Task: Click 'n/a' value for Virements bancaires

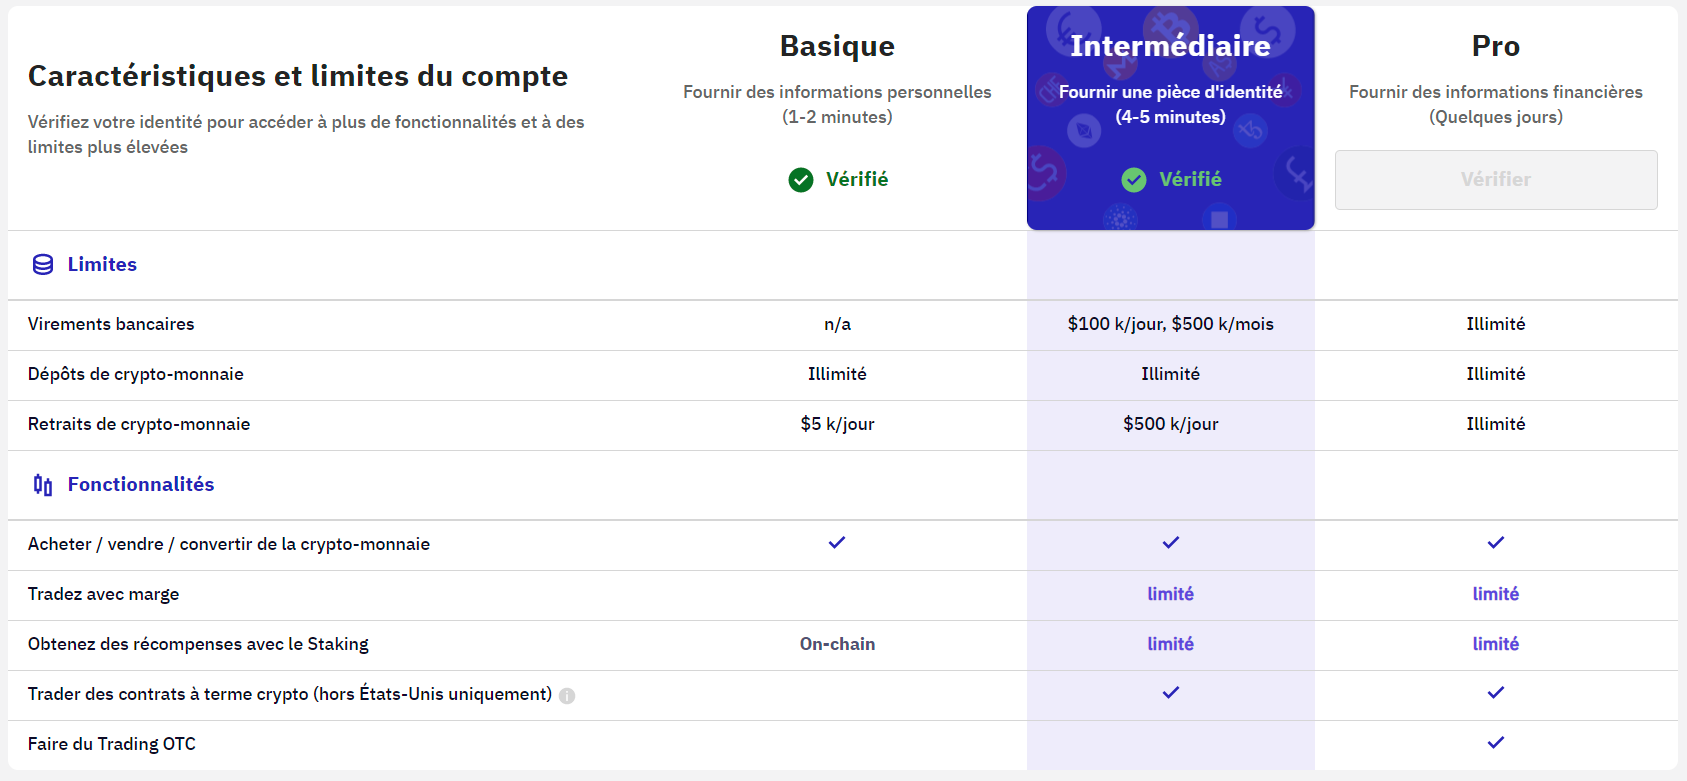Action: click(837, 324)
